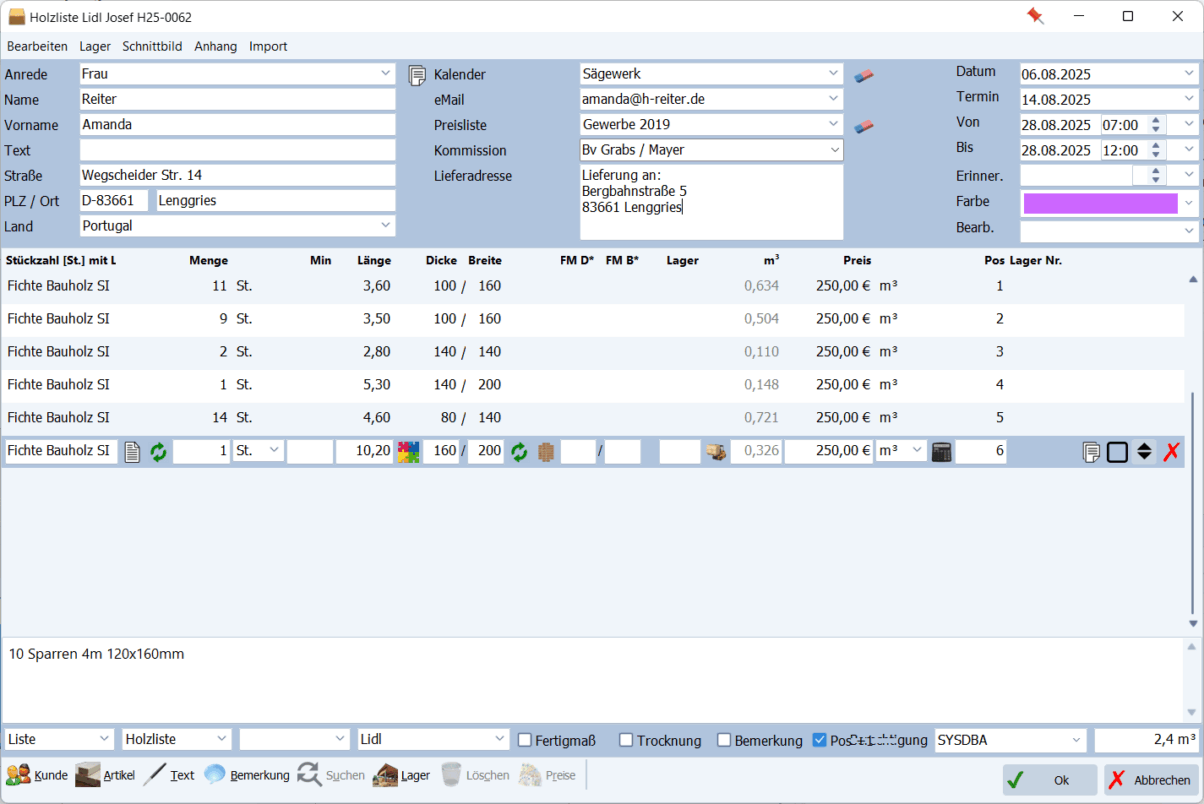The width and height of the screenshot is (1204, 804).
Task: Open the Farbe purple color swatch
Action: [1100, 203]
